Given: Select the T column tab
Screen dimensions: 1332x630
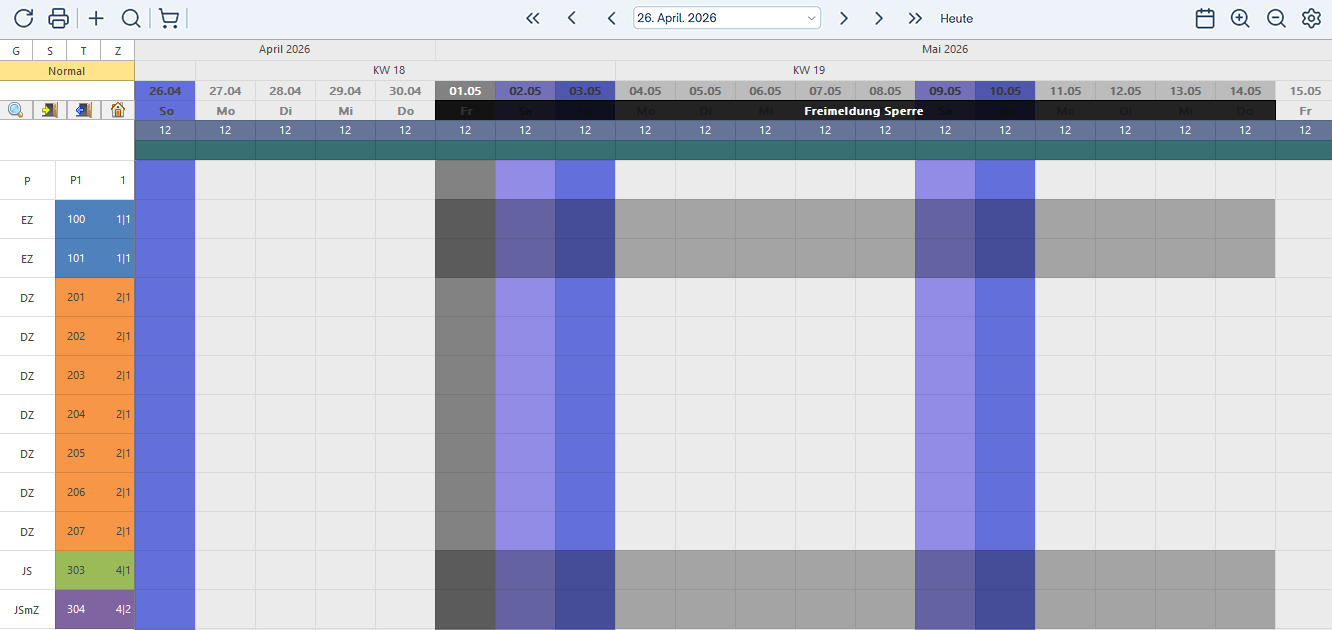Looking at the screenshot, I should 84,51.
